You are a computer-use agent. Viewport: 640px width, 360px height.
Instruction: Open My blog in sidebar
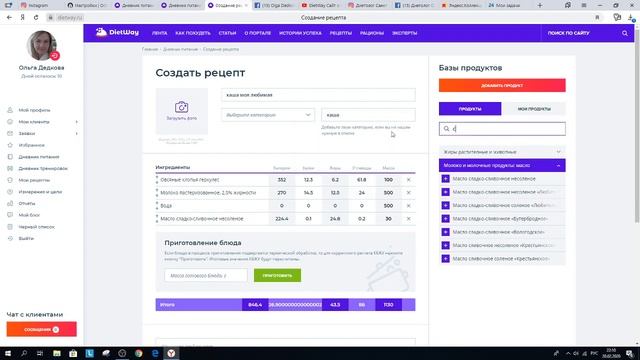(x=29, y=215)
